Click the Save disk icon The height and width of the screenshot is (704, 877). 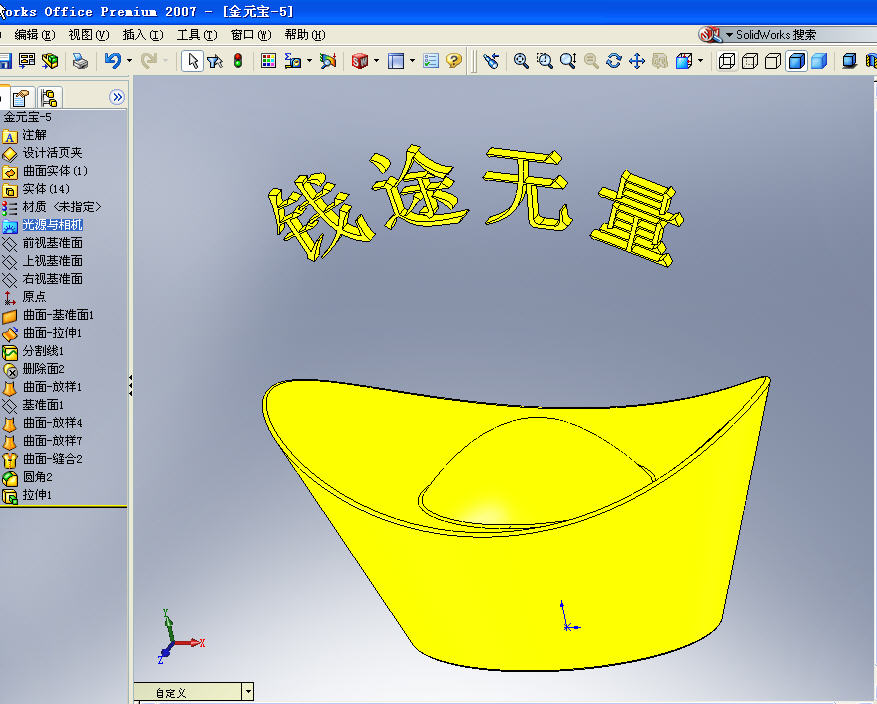(5, 60)
